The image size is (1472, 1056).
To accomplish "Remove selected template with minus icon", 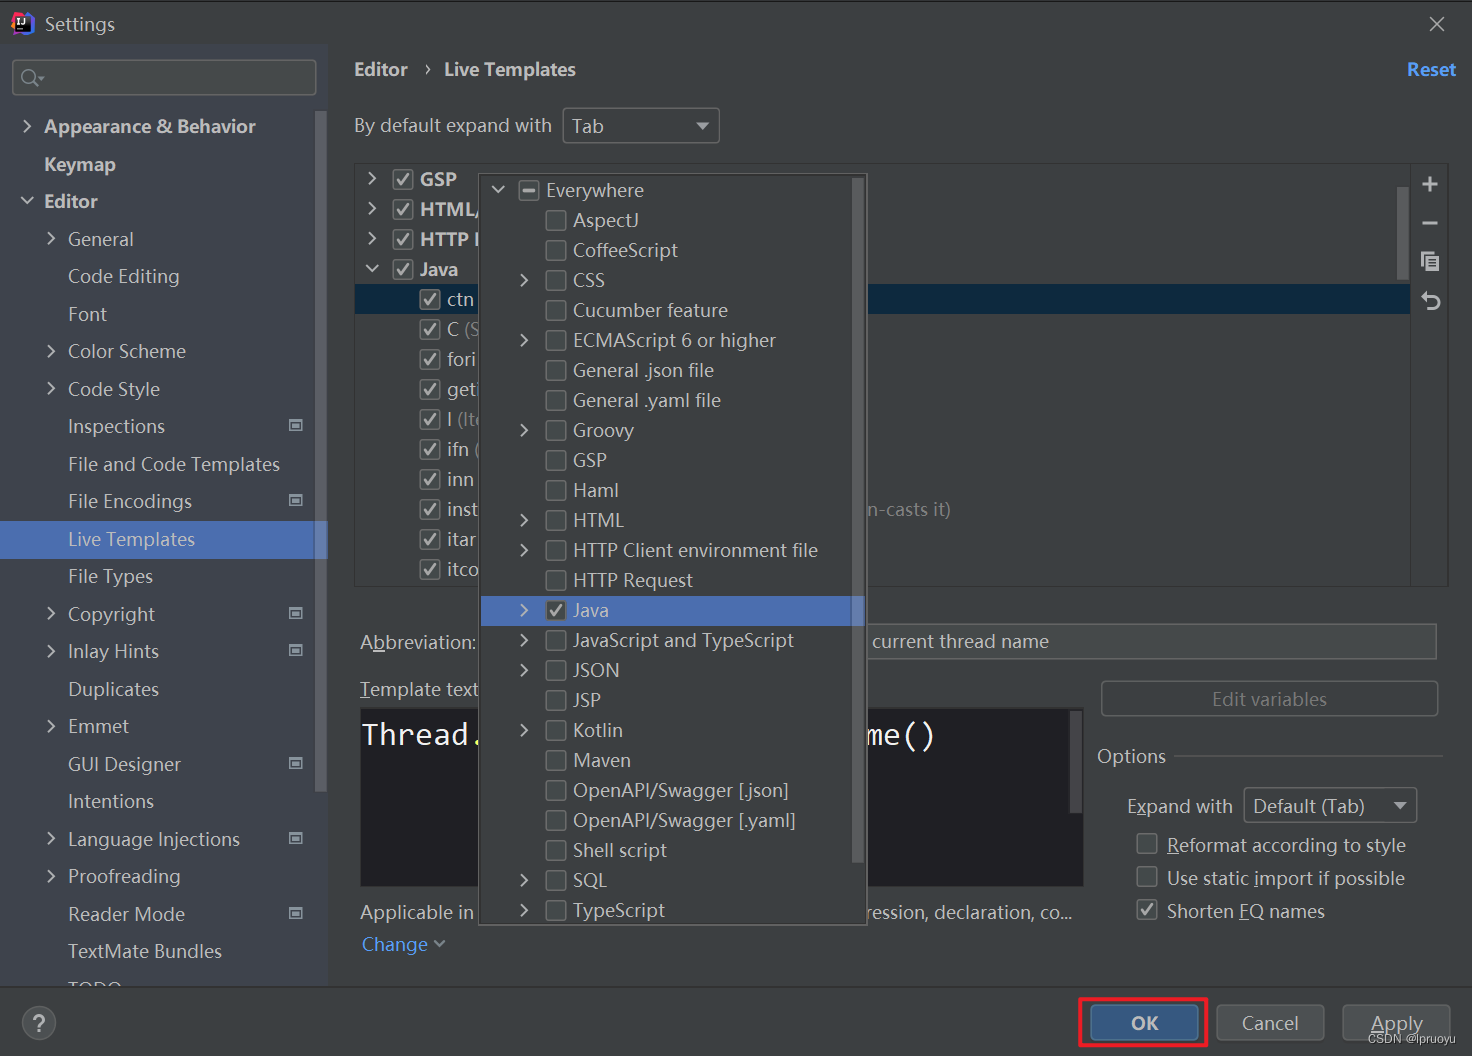I will pyautogui.click(x=1430, y=223).
